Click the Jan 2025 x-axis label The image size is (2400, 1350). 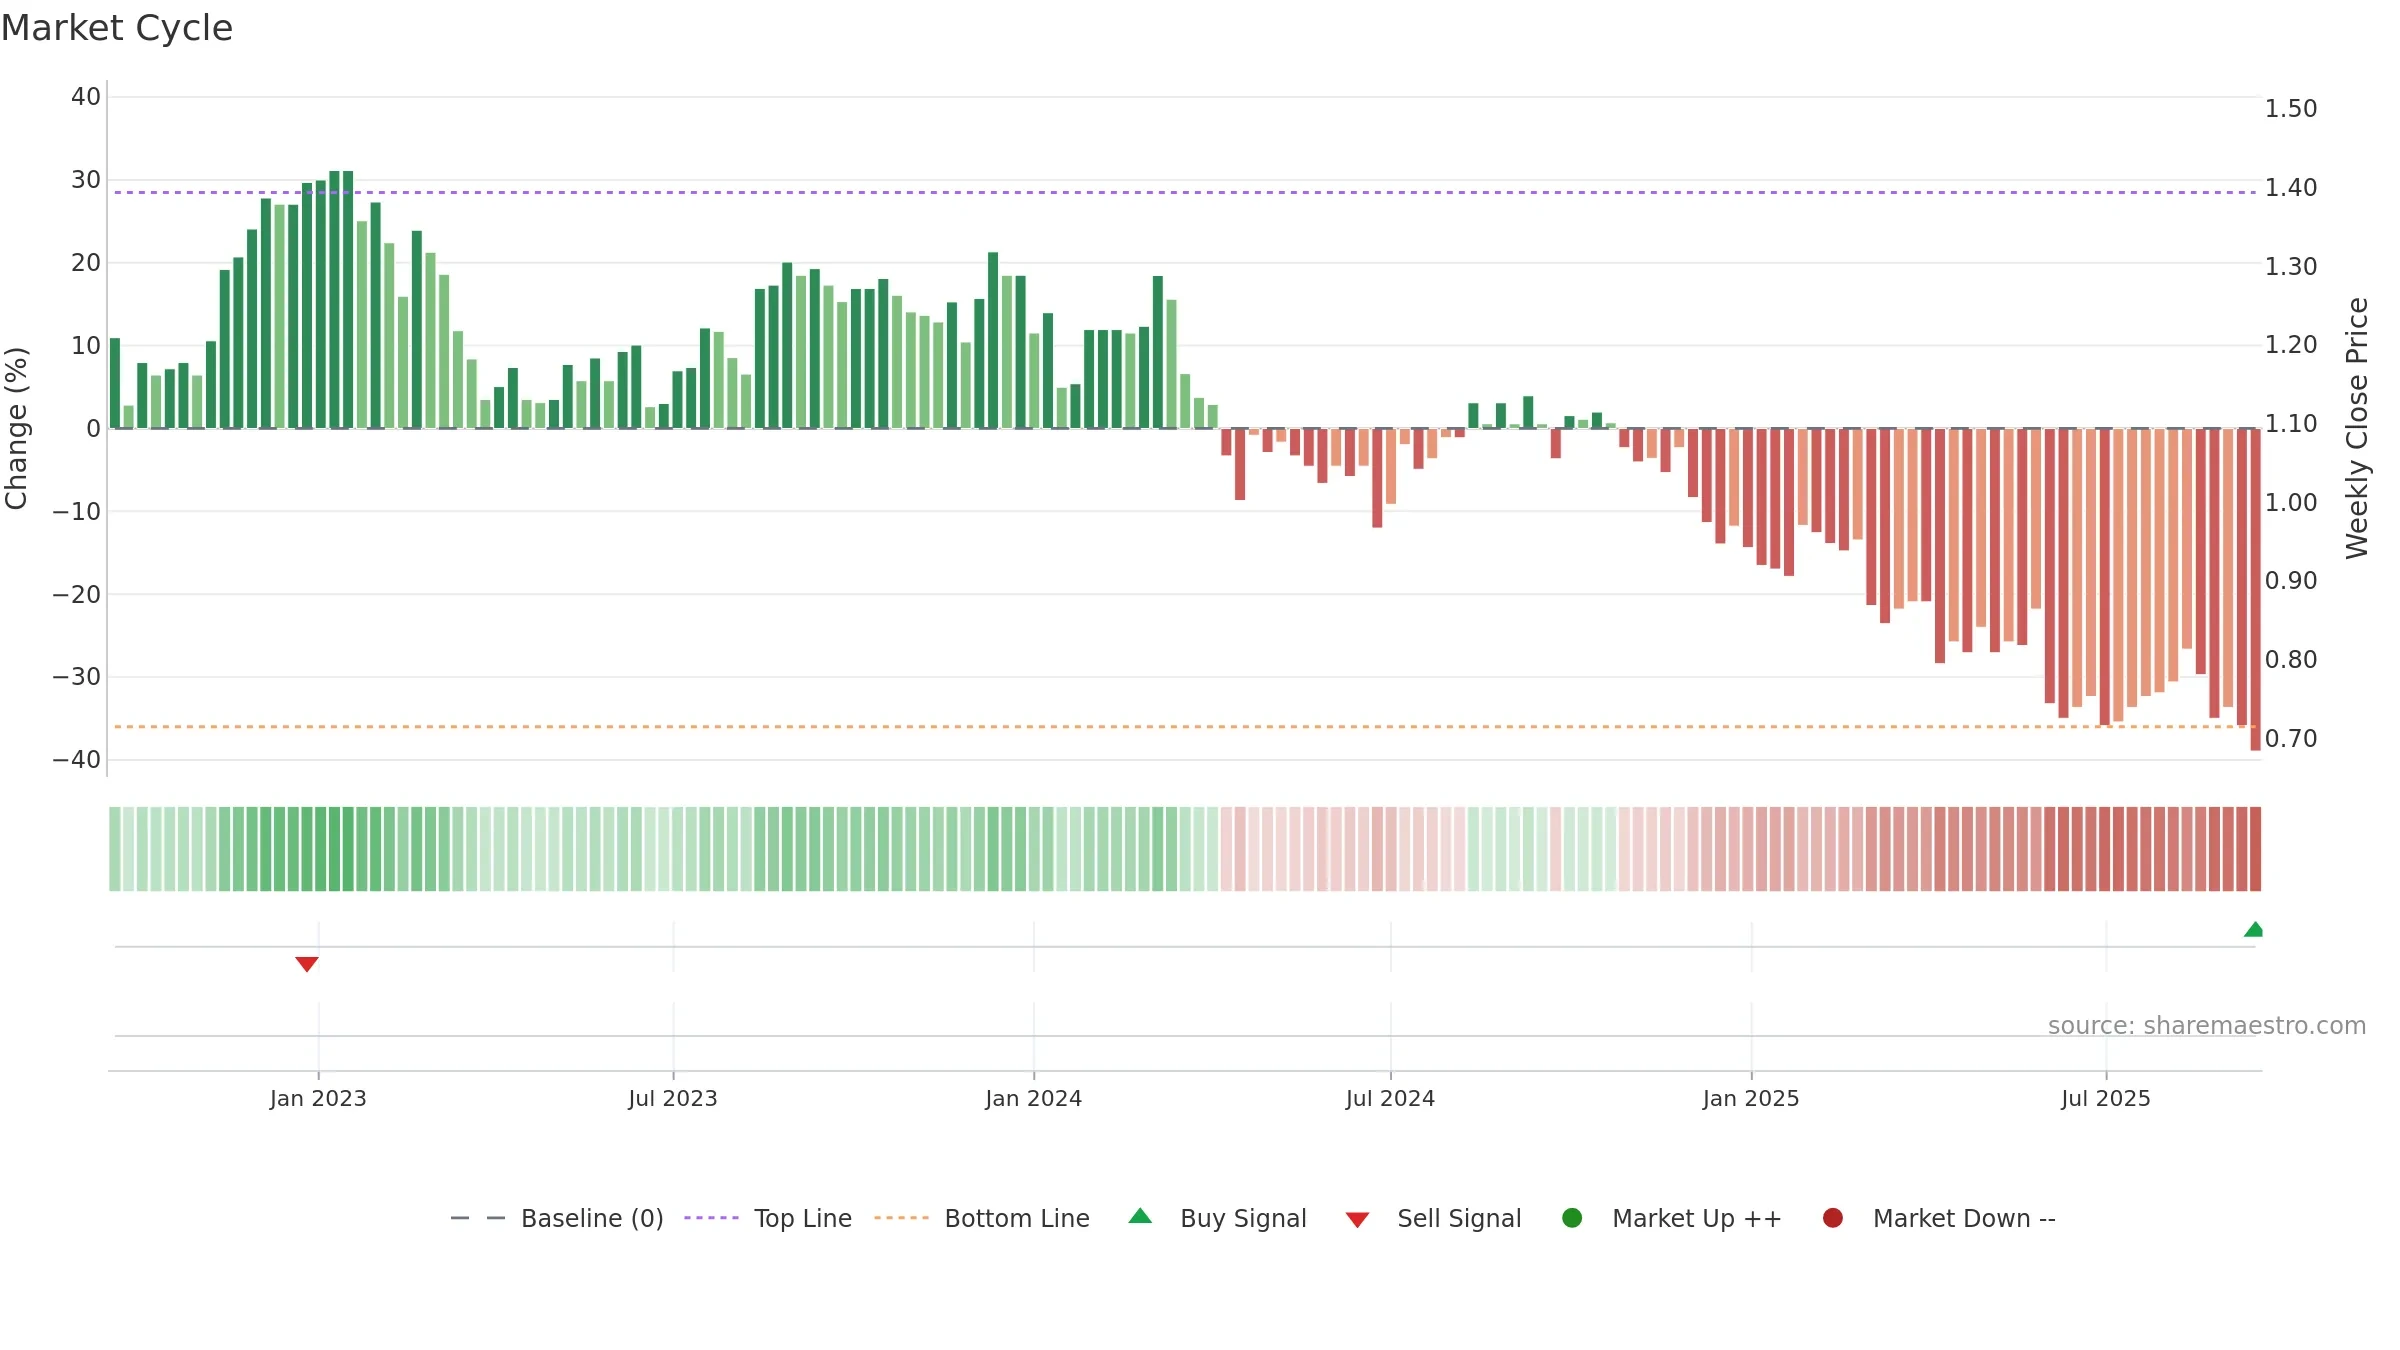pyautogui.click(x=1751, y=1099)
